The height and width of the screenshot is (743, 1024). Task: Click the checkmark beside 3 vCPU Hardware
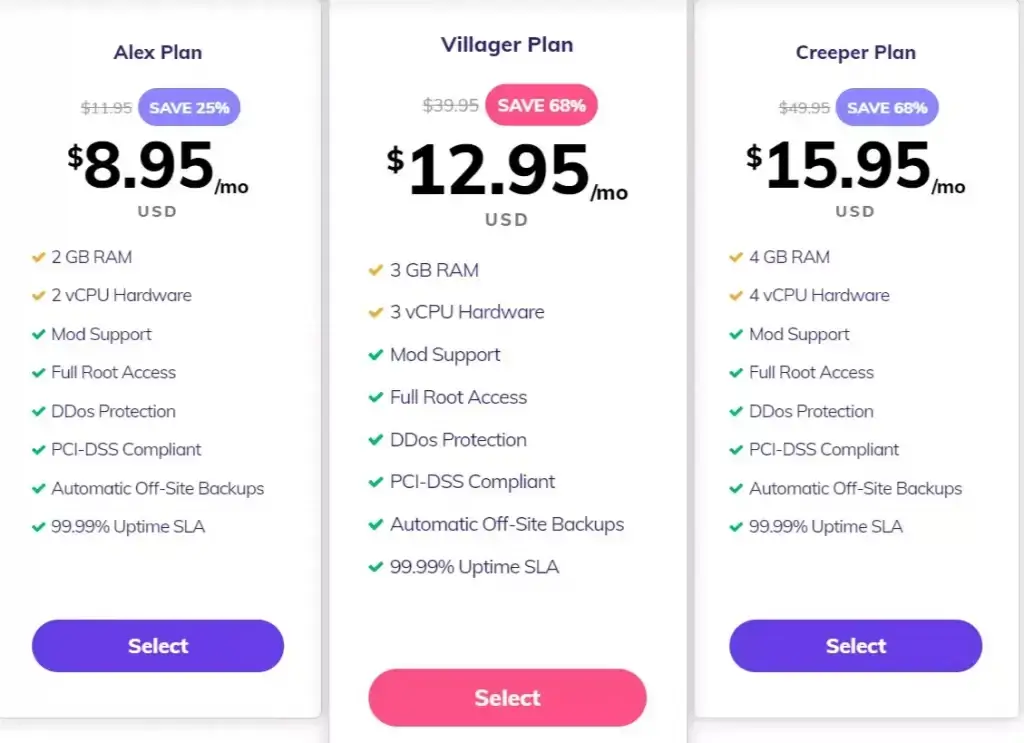[x=373, y=312]
